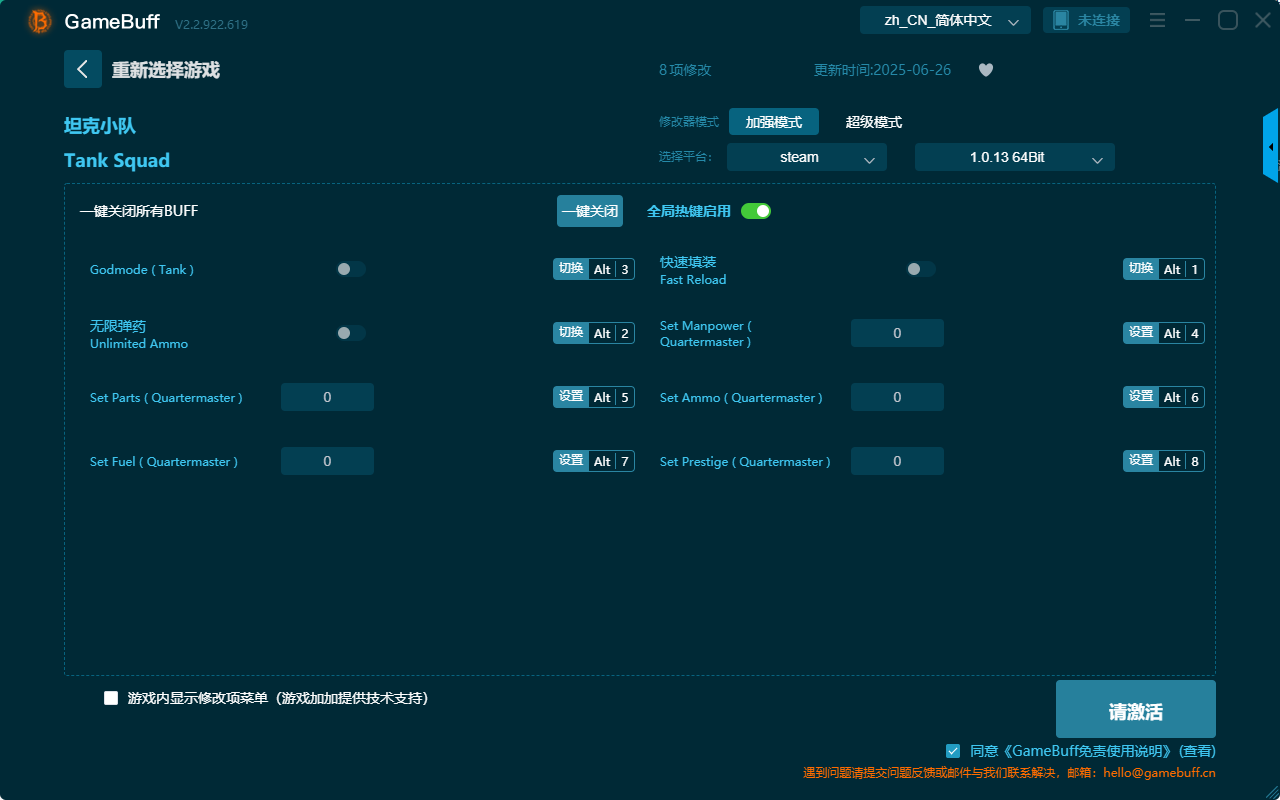Enable the Godmode (Tank) switch
This screenshot has height=800, width=1280.
tap(350, 269)
